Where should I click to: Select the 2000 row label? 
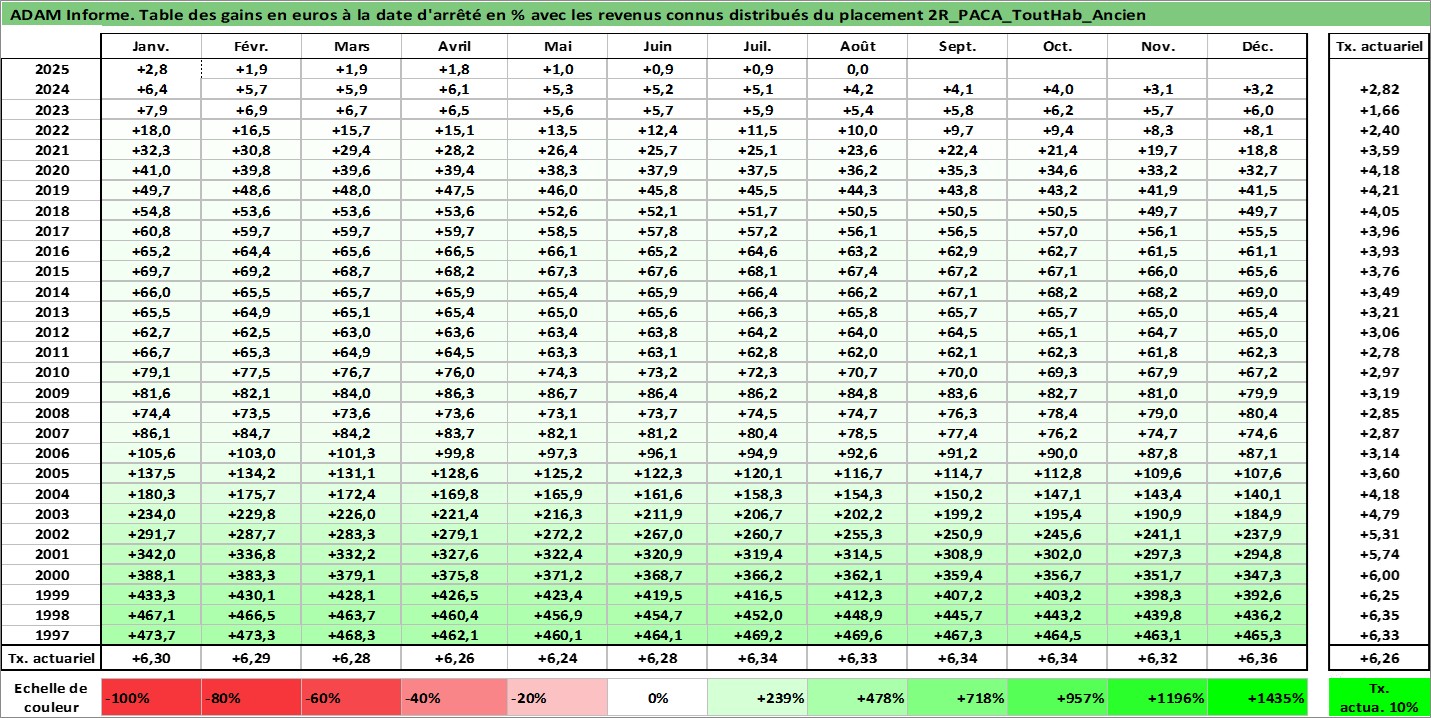(x=51, y=575)
